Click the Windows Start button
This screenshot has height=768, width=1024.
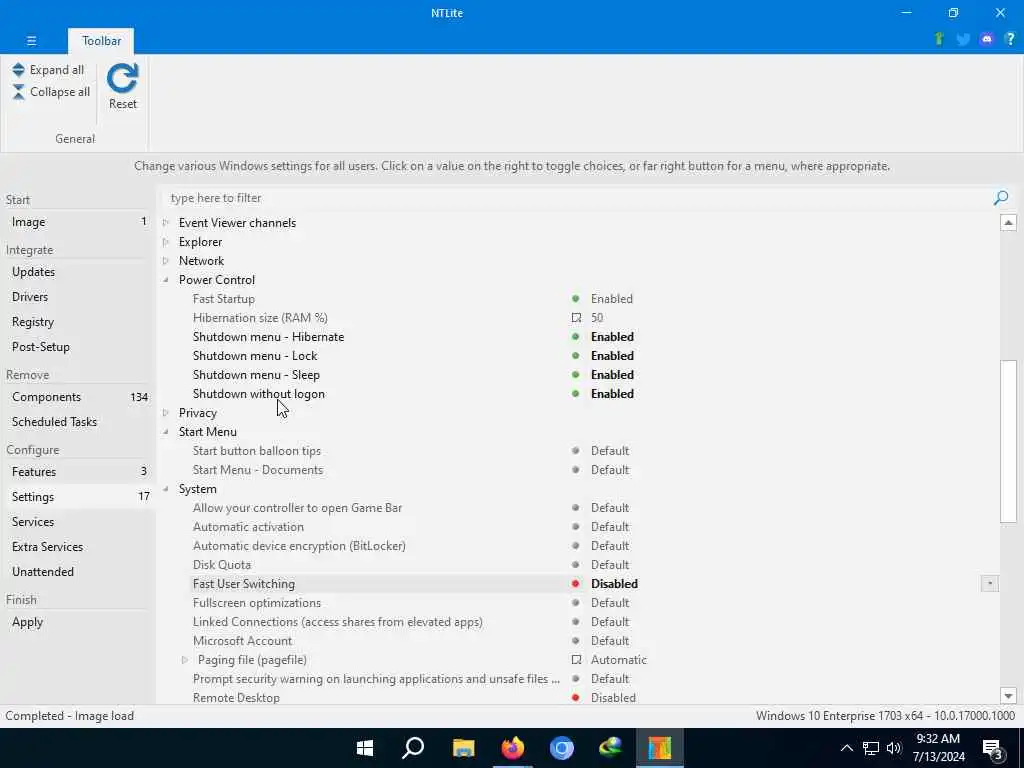click(x=365, y=748)
